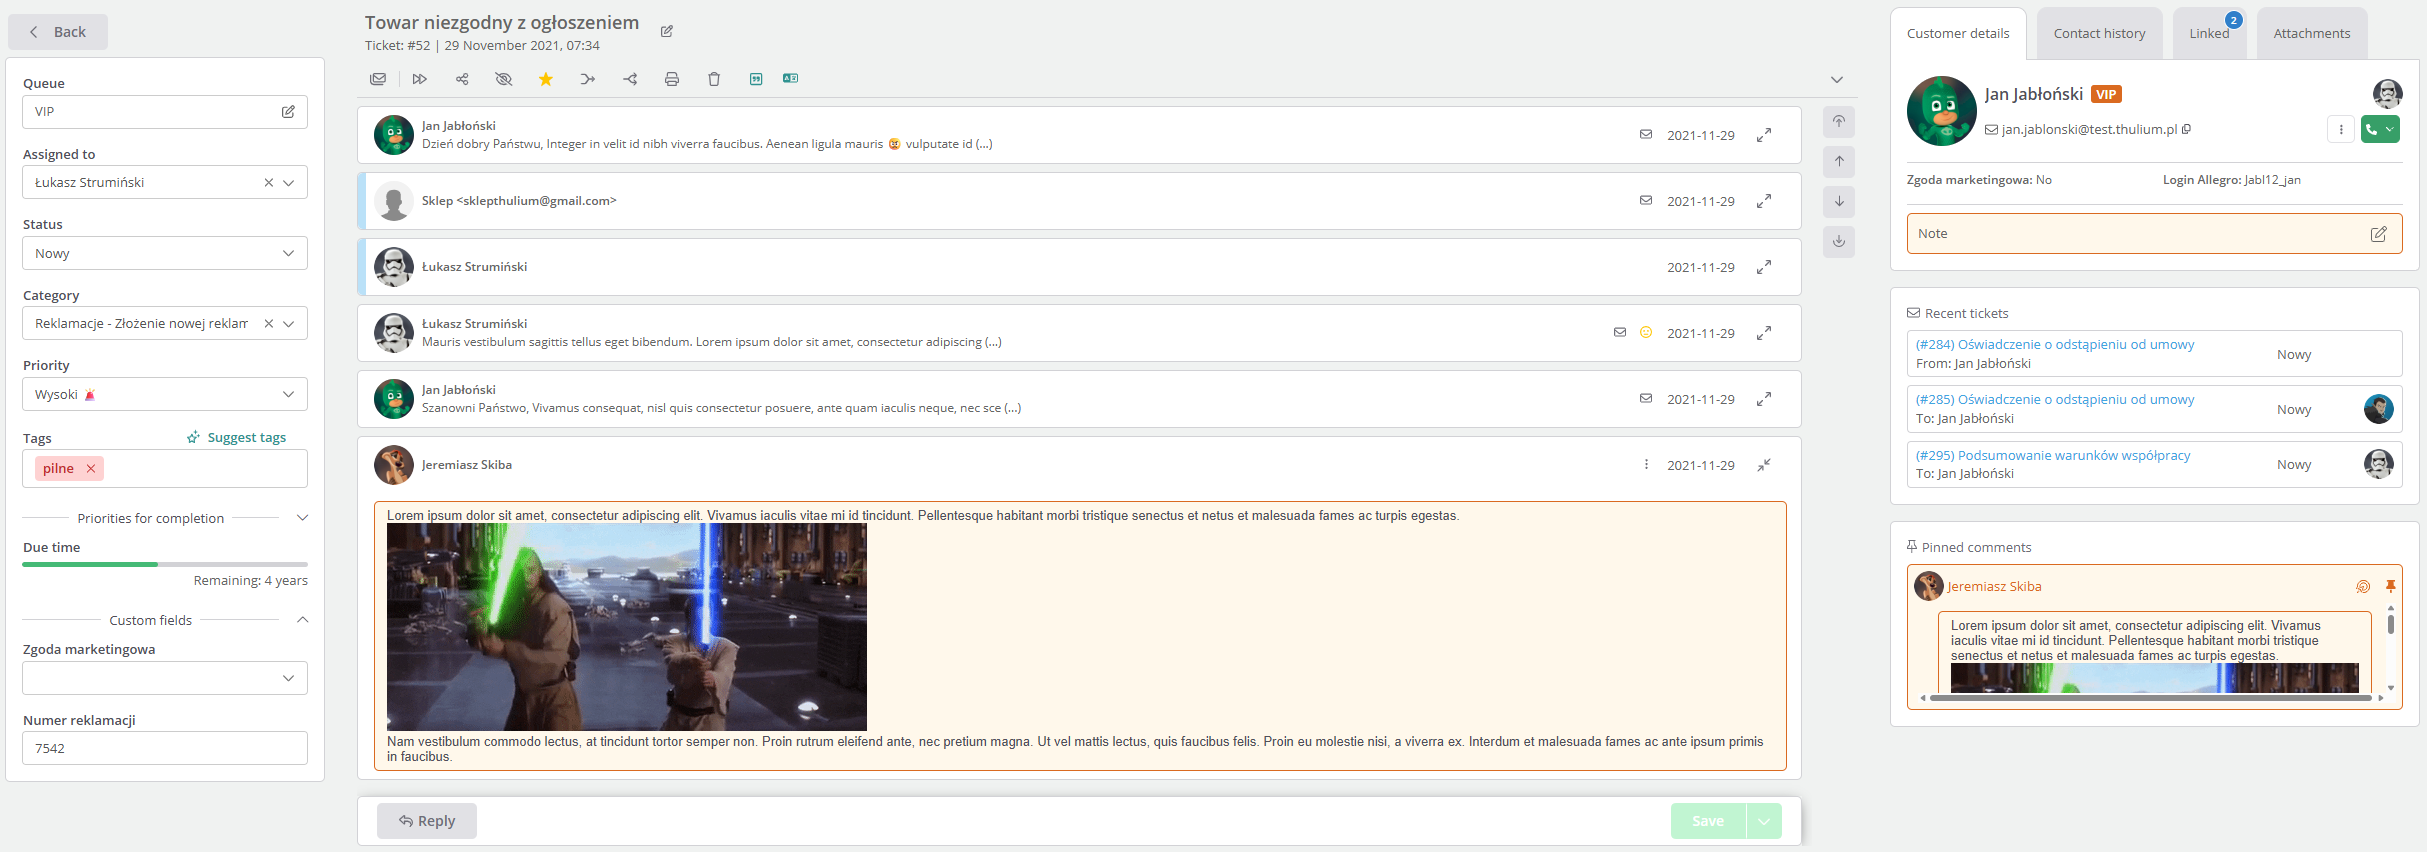This screenshot has height=852, width=2427.
Task: Click the split ticket arrow icon
Action: click(630, 79)
